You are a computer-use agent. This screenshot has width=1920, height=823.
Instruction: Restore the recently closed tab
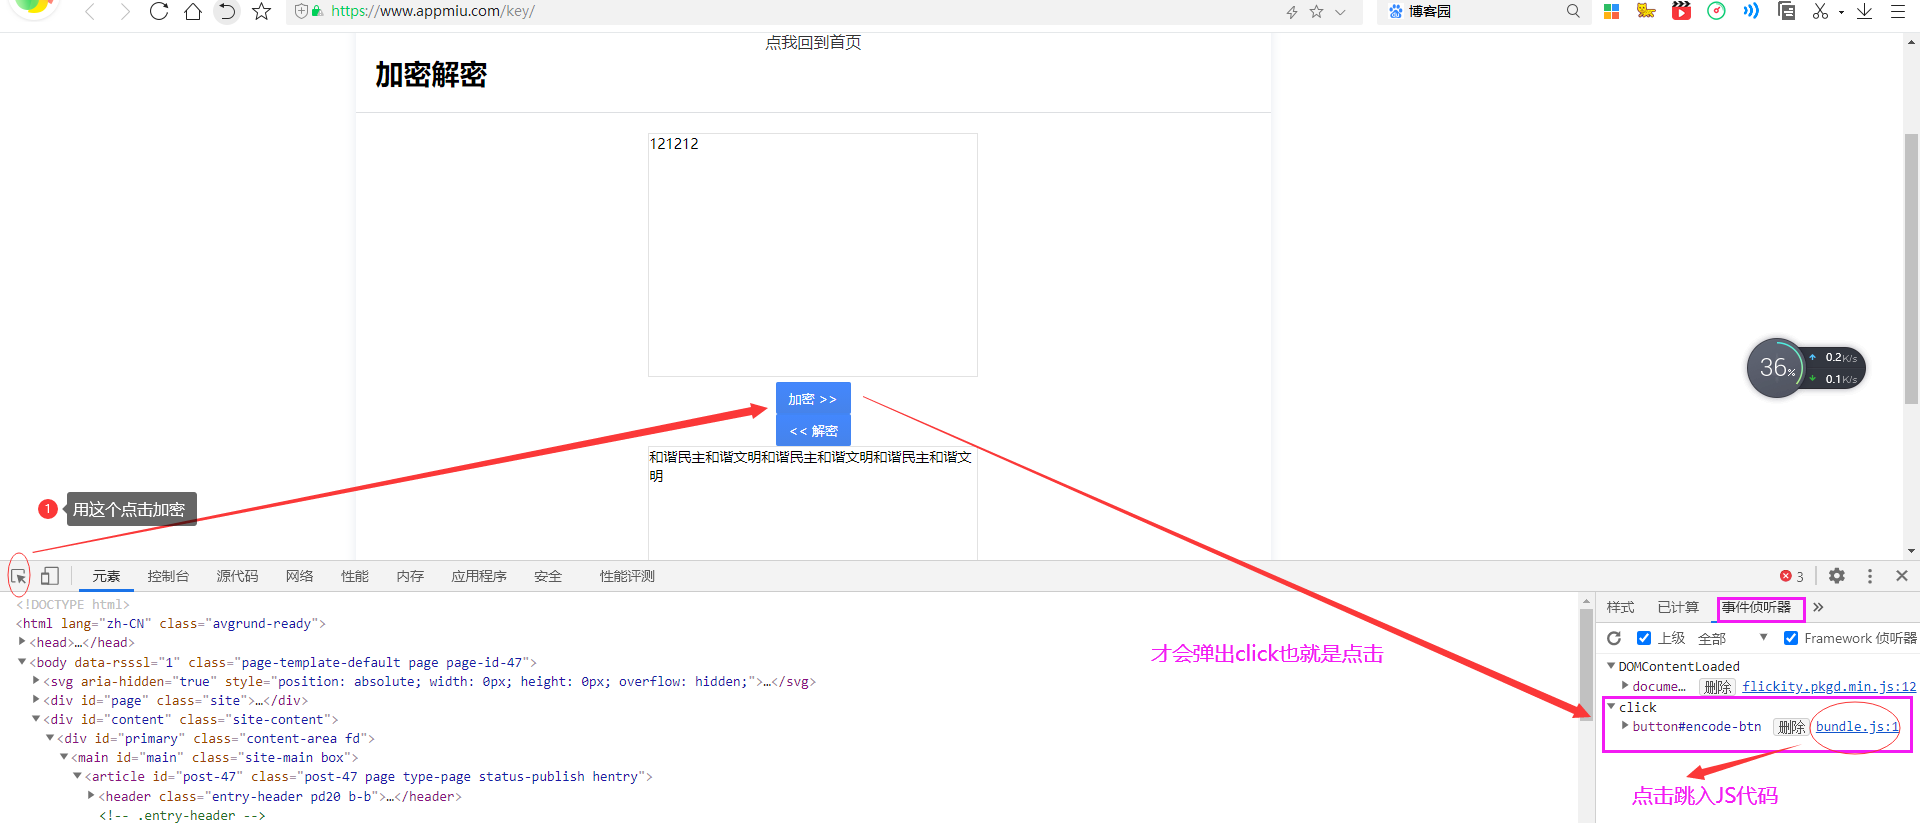coord(227,12)
